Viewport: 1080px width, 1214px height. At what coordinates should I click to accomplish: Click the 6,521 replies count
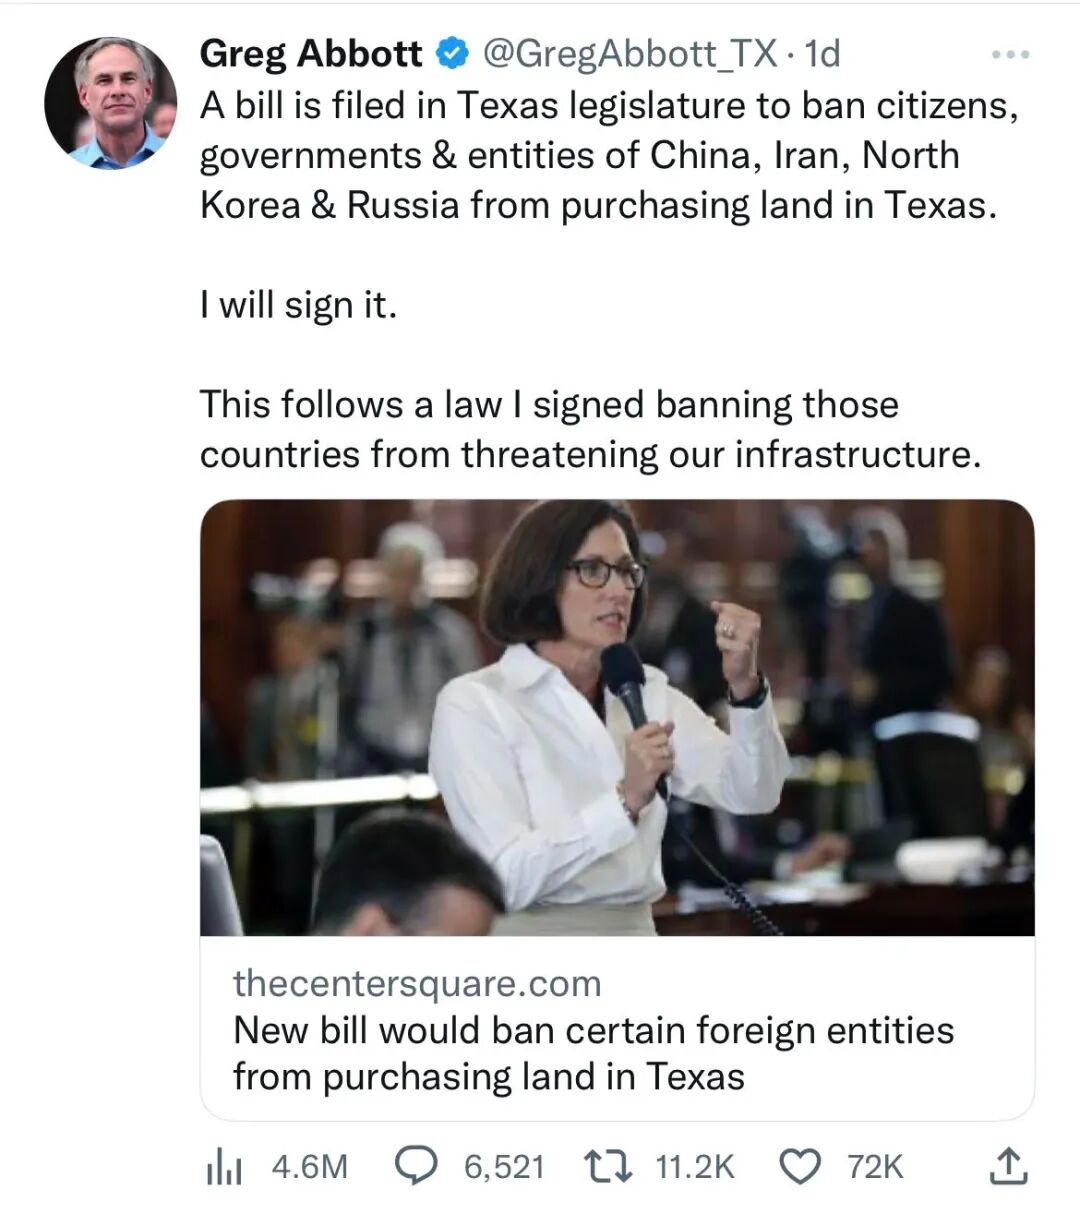click(504, 1167)
